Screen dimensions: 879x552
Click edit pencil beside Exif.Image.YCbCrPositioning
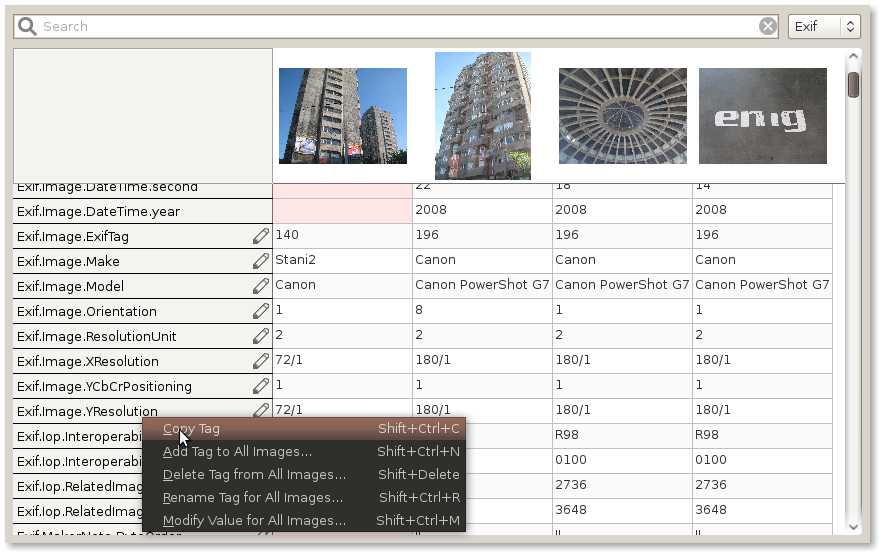pos(261,386)
